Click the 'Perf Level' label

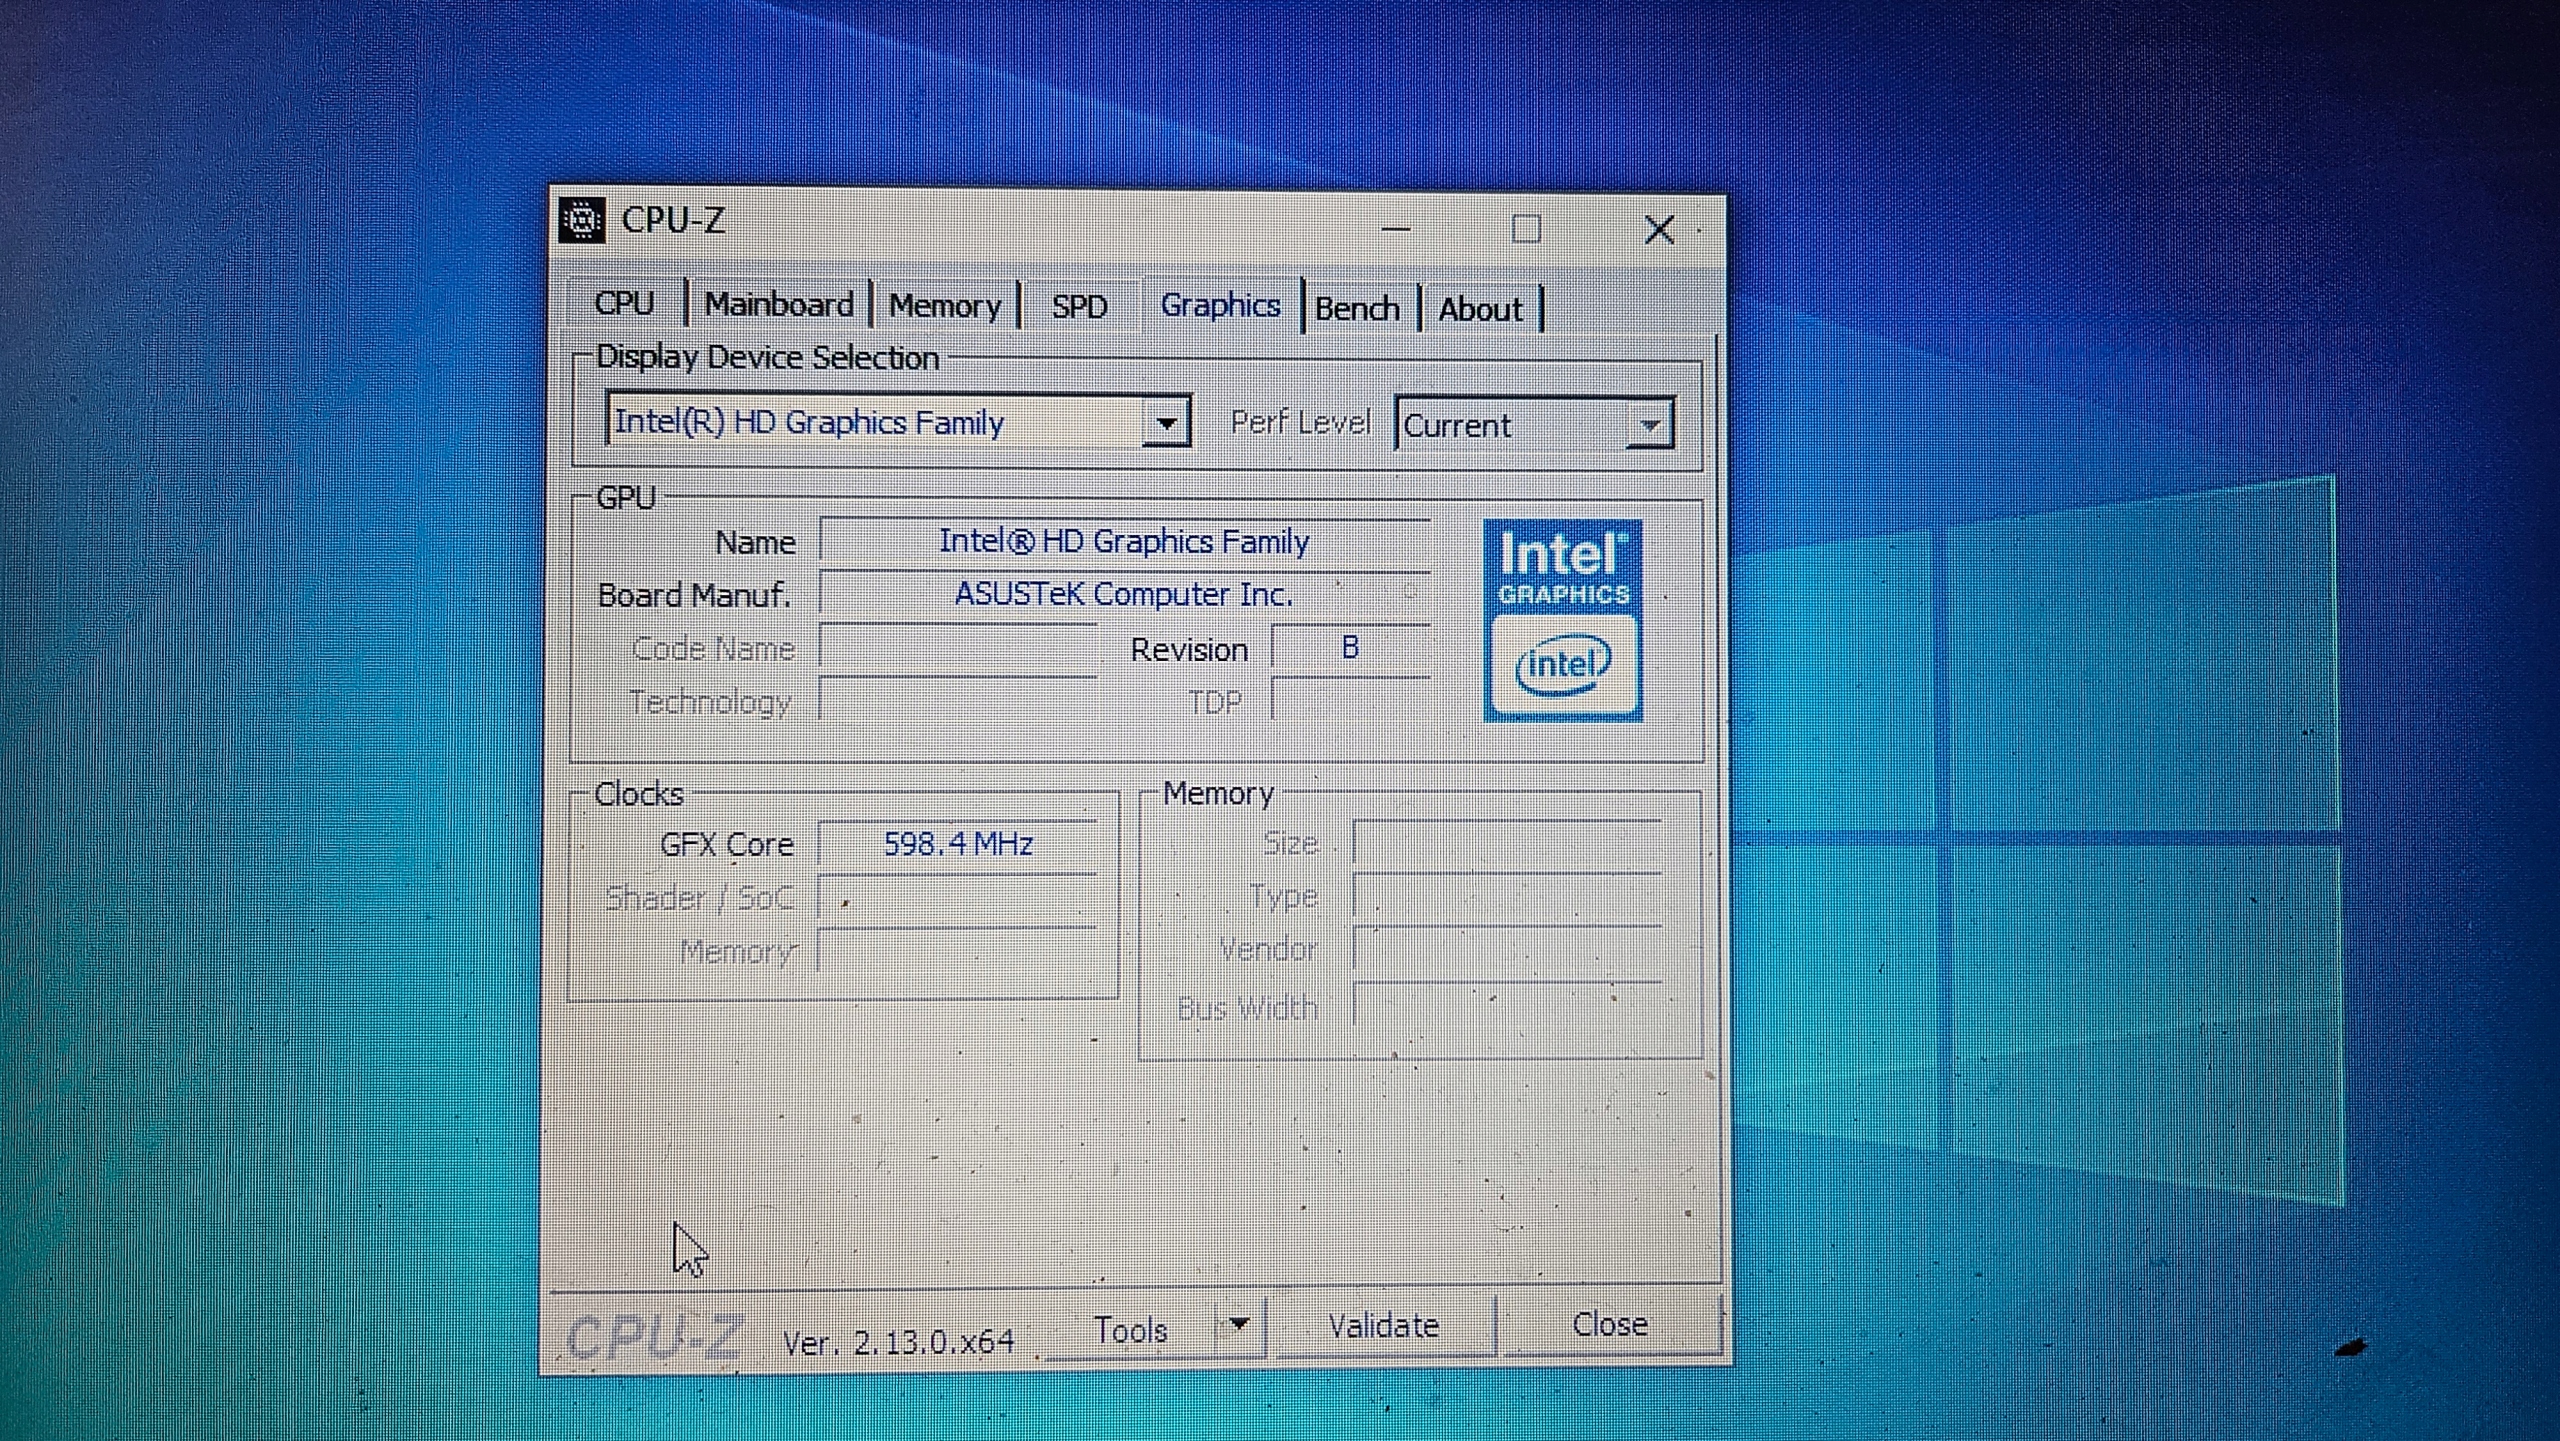pyautogui.click(x=1300, y=422)
